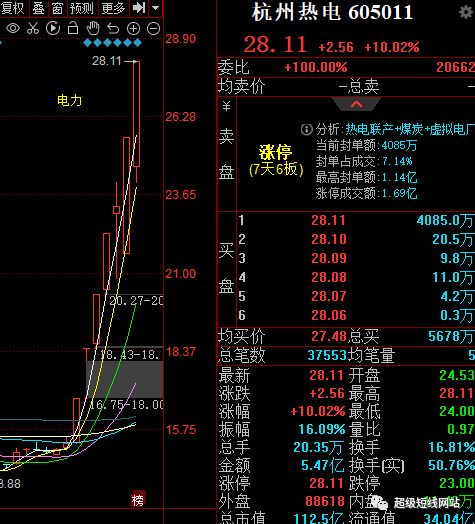Click the 28.11 high price marker on chart

click(x=107, y=61)
